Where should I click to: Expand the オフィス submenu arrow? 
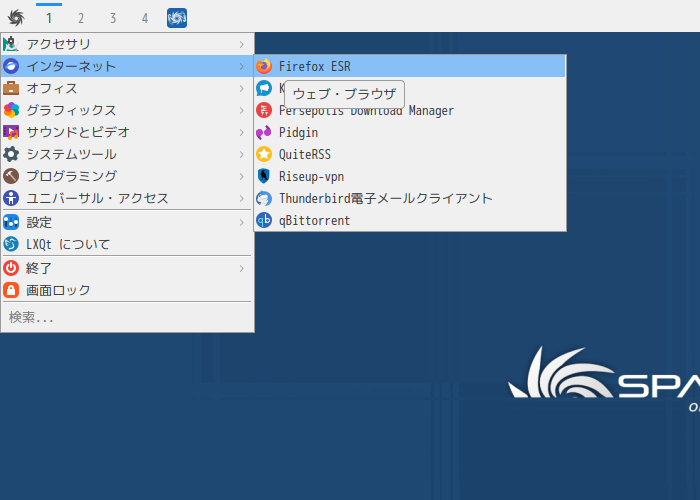point(242,88)
